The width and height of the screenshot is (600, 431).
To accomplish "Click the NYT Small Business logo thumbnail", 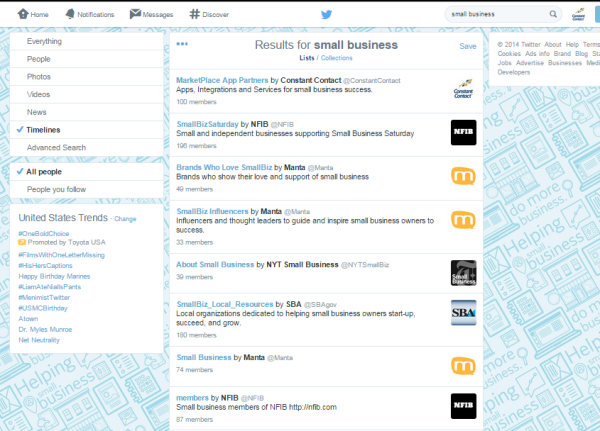I will [463, 273].
